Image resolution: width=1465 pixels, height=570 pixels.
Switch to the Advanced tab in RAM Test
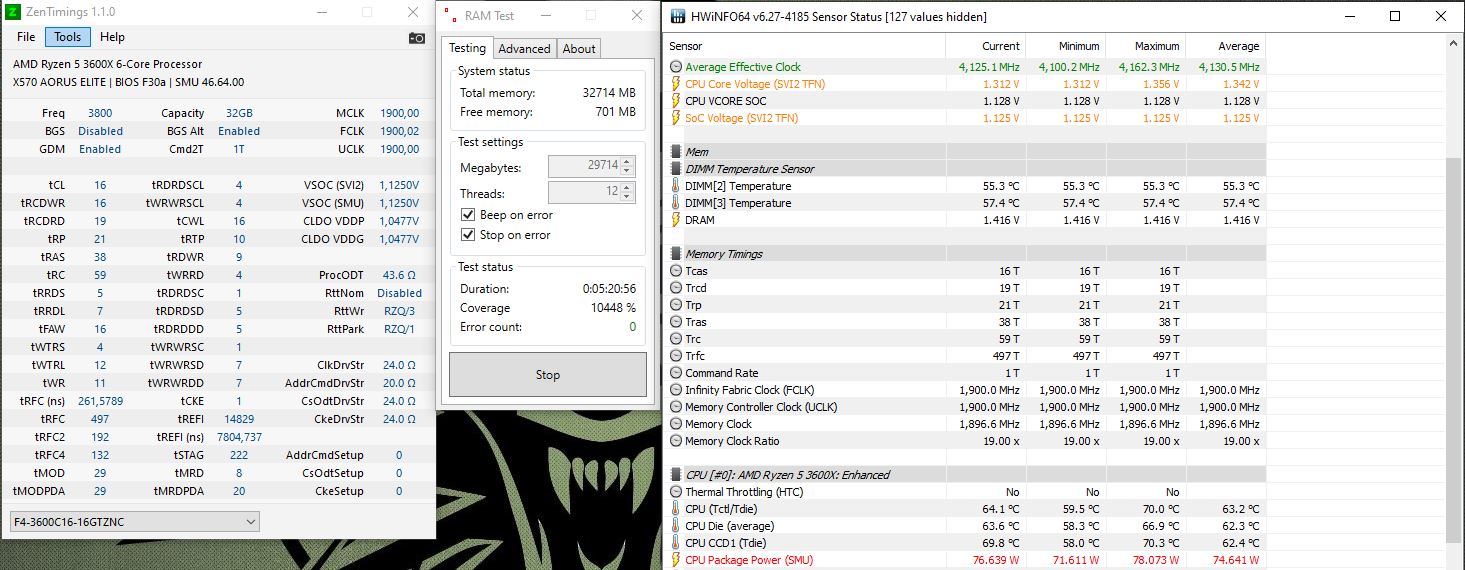tap(524, 49)
